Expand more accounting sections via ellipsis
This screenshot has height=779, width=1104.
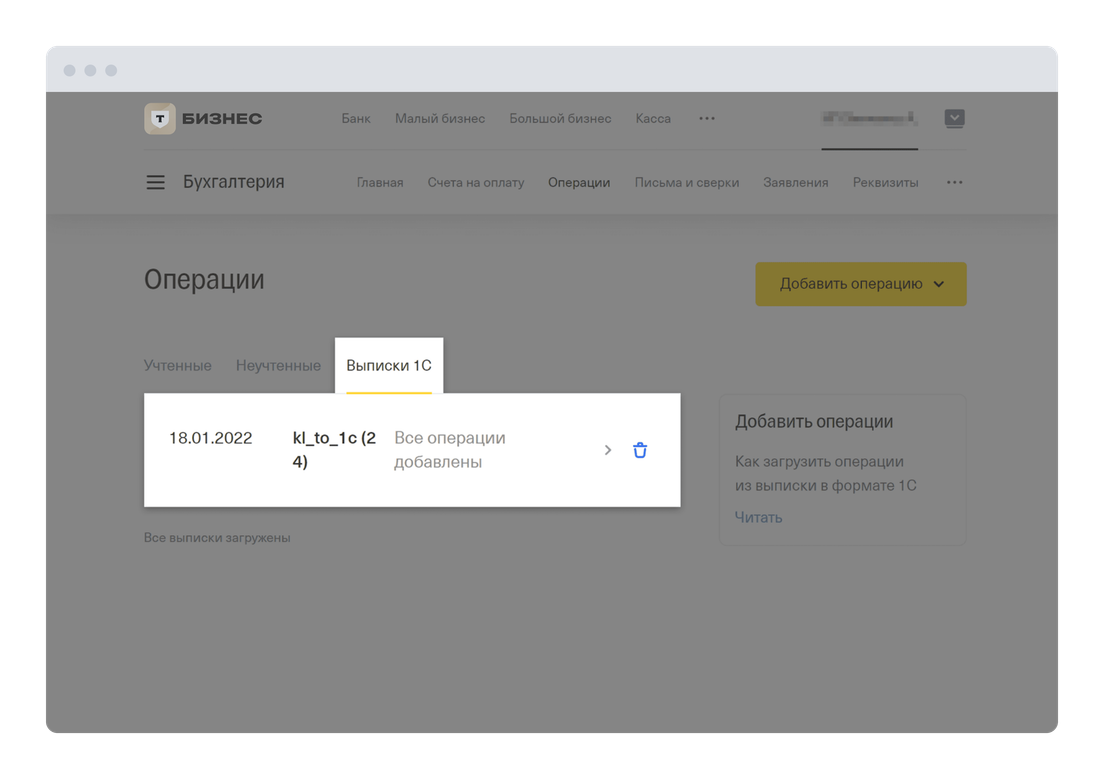pos(954,183)
